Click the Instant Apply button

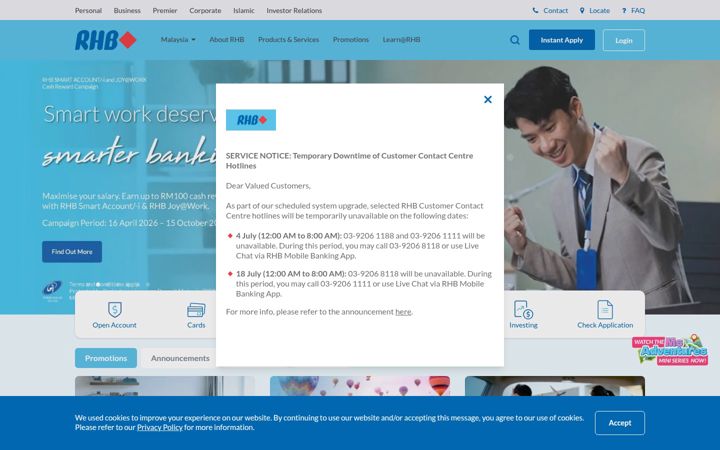click(x=562, y=40)
